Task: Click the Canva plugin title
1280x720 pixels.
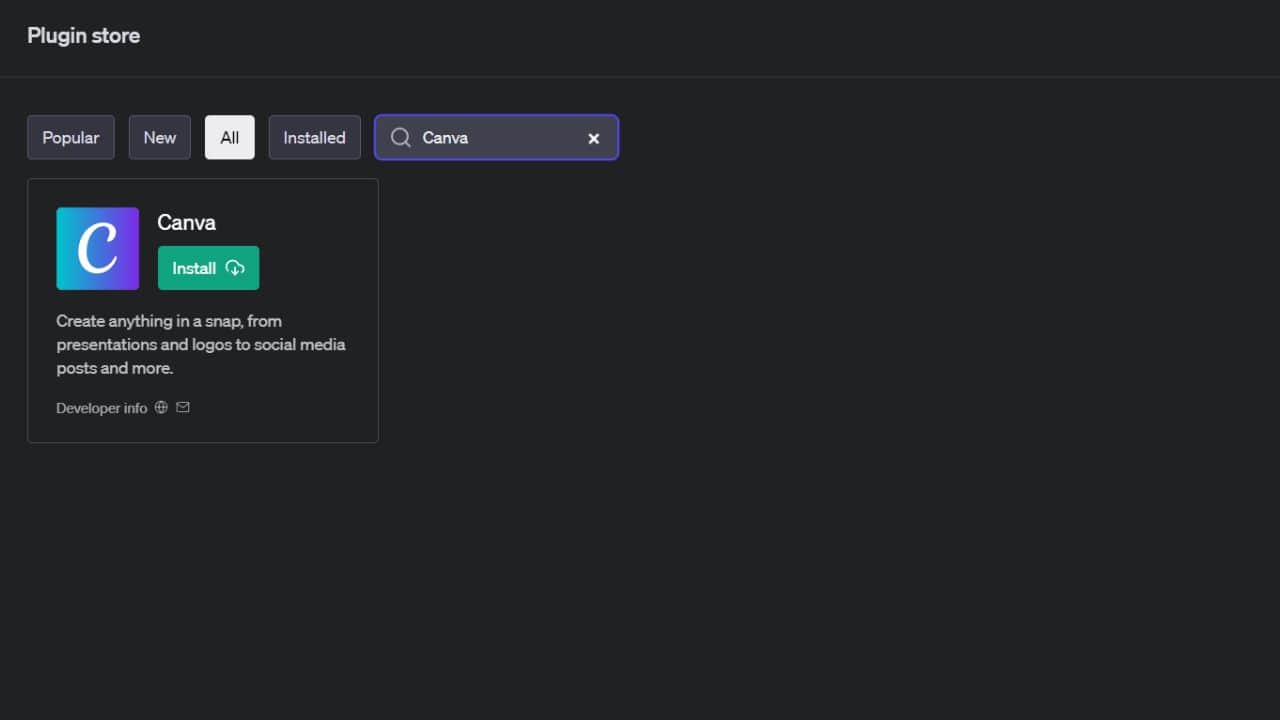Action: (187, 222)
